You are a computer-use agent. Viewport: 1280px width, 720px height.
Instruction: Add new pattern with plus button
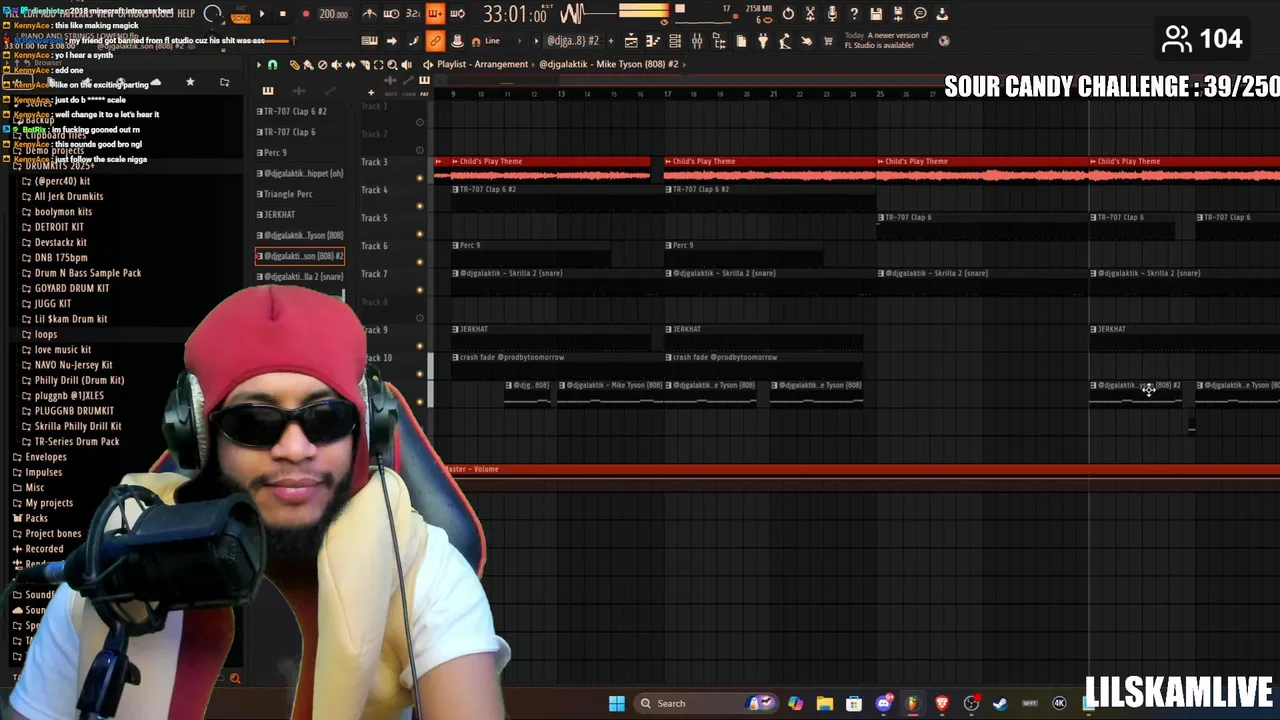point(611,41)
